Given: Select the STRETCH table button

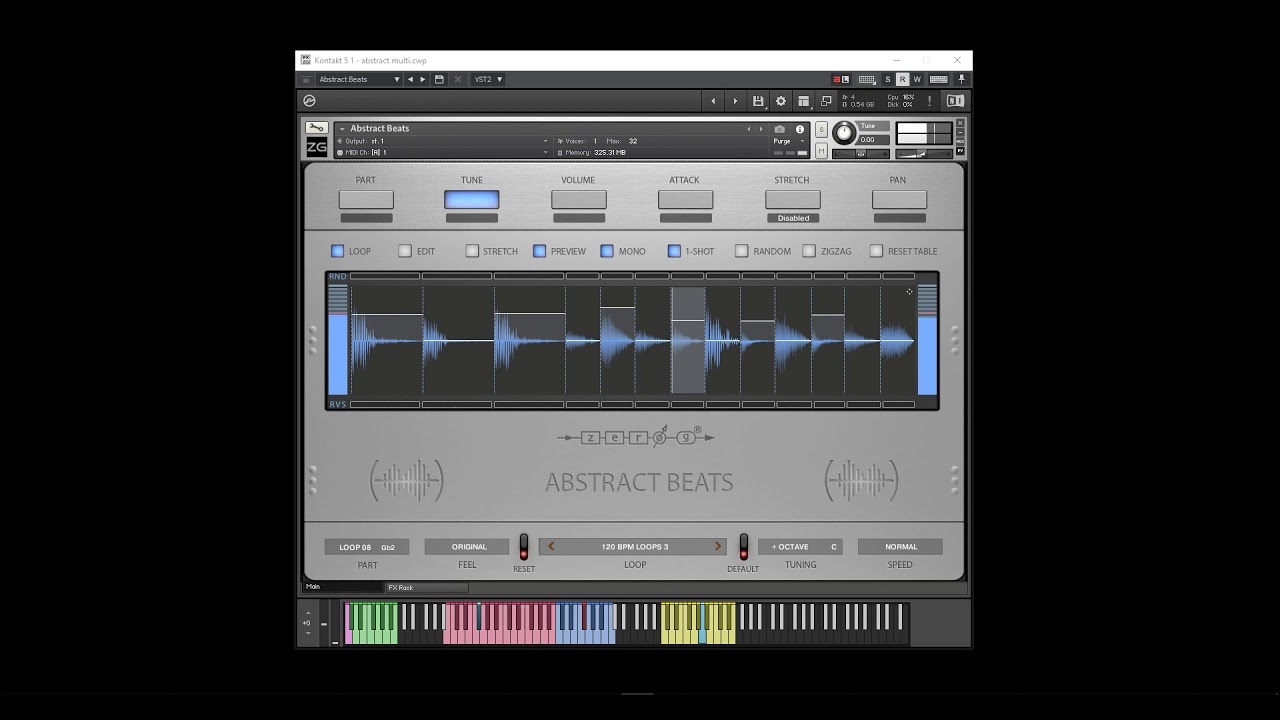Looking at the screenshot, I should pos(792,199).
